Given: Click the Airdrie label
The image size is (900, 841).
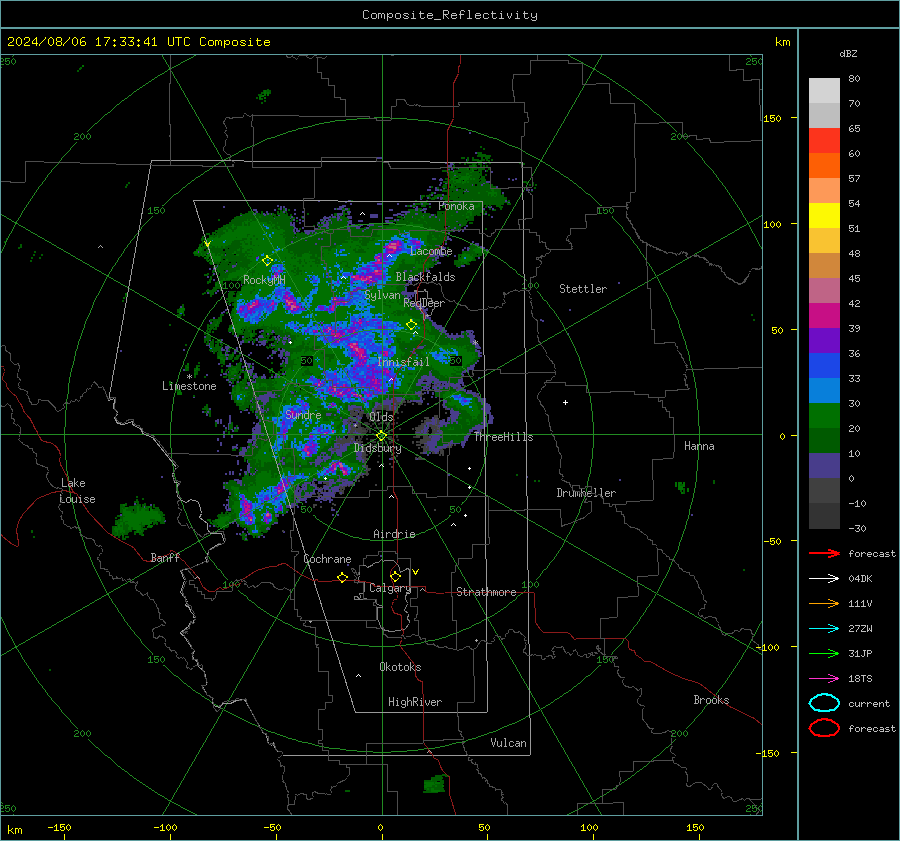Looking at the screenshot, I should coord(394,534).
